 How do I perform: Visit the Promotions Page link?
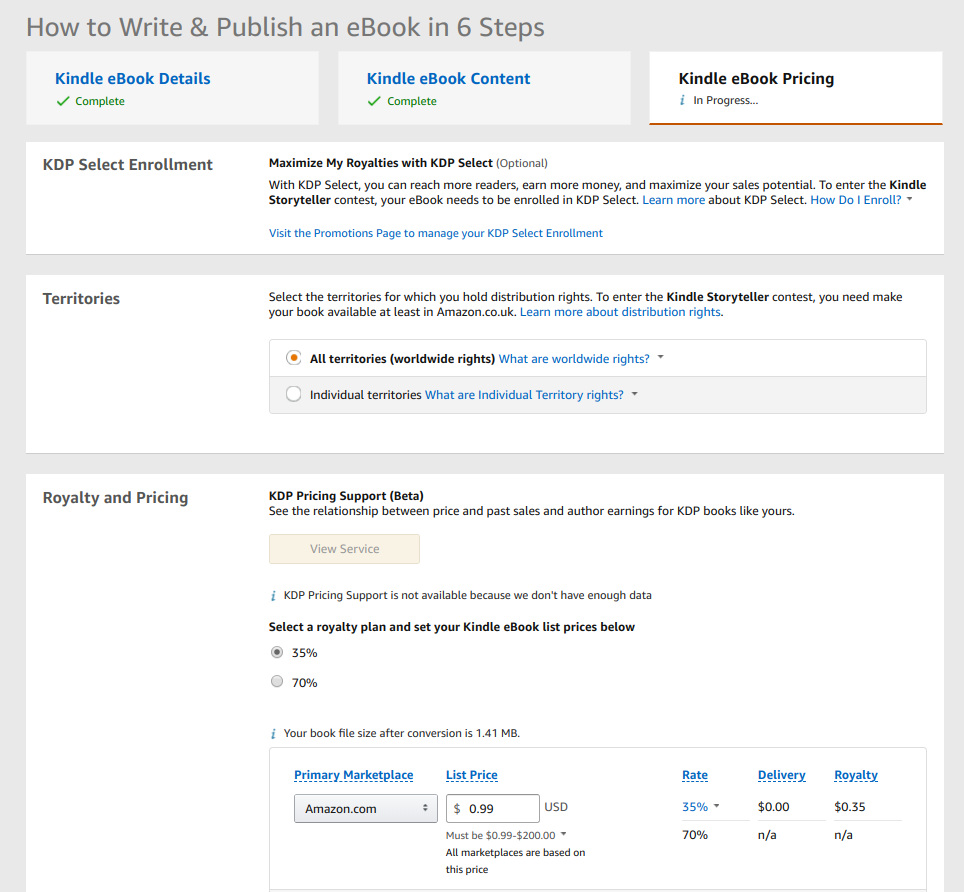tap(435, 233)
